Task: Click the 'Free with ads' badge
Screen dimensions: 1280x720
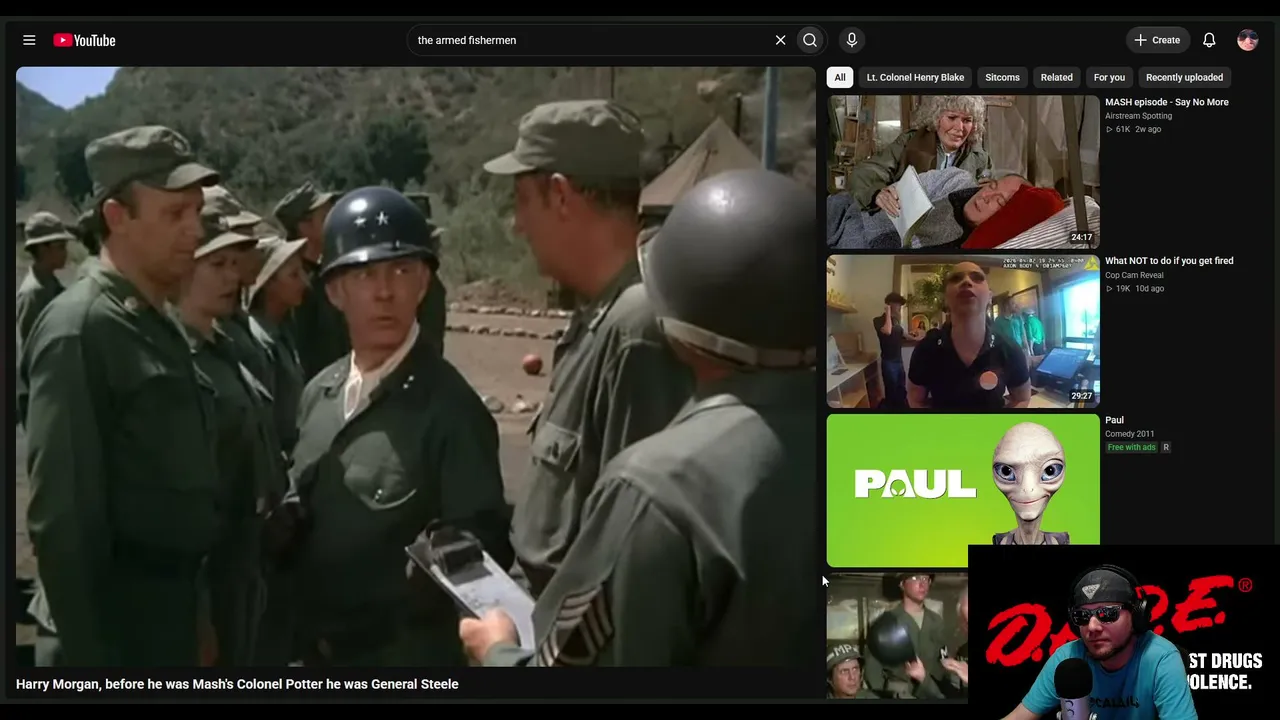Action: (1131, 447)
